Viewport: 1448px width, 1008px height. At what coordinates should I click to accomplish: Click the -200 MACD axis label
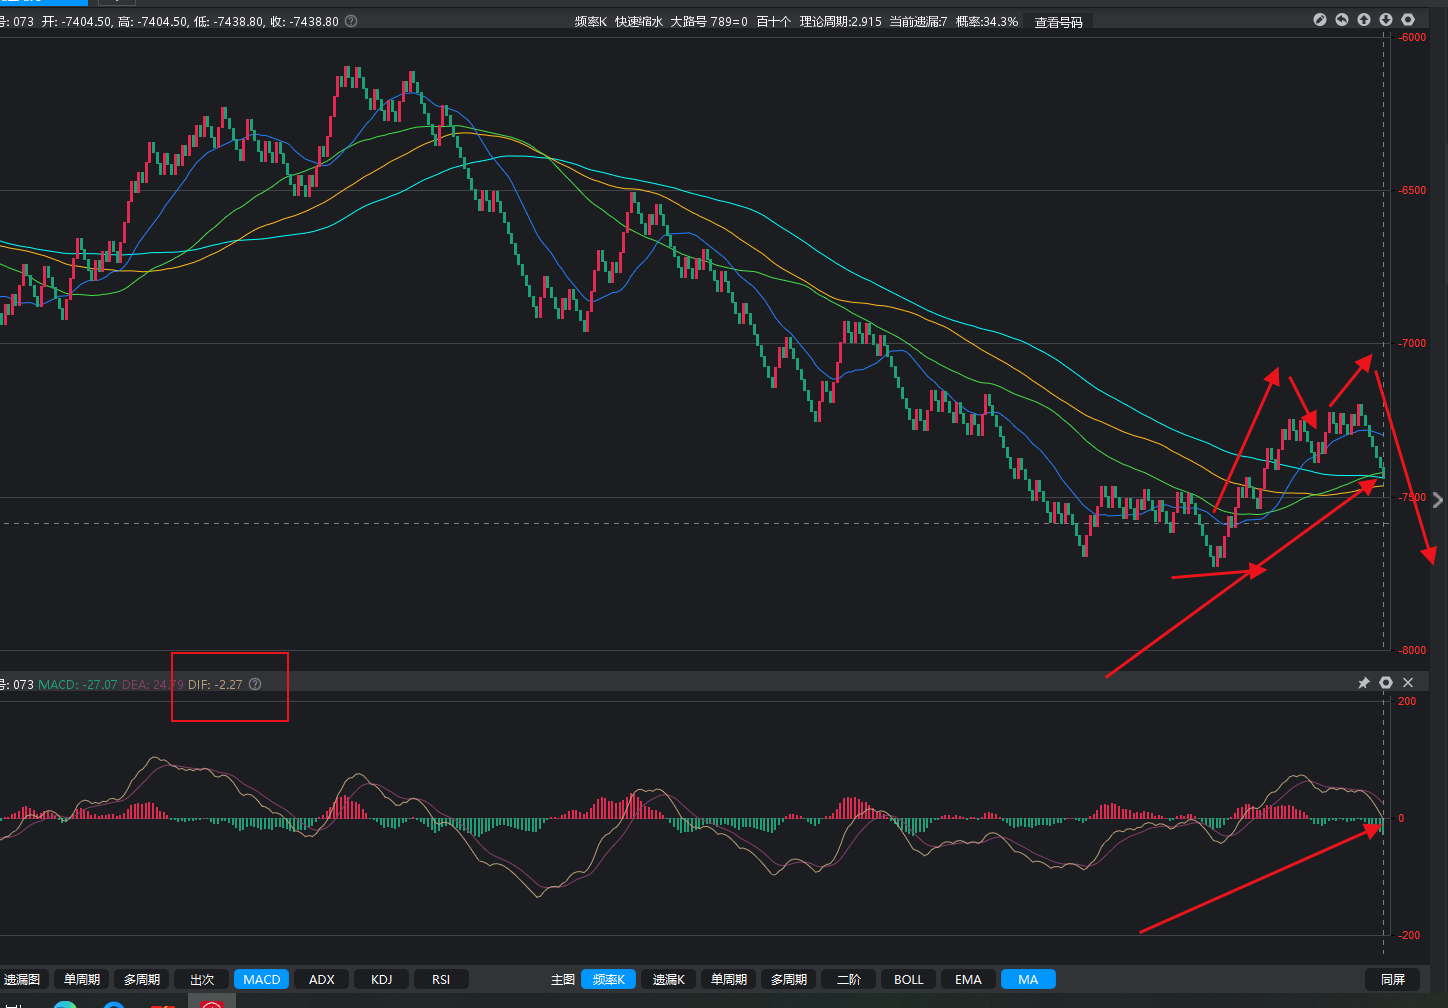click(1408, 936)
